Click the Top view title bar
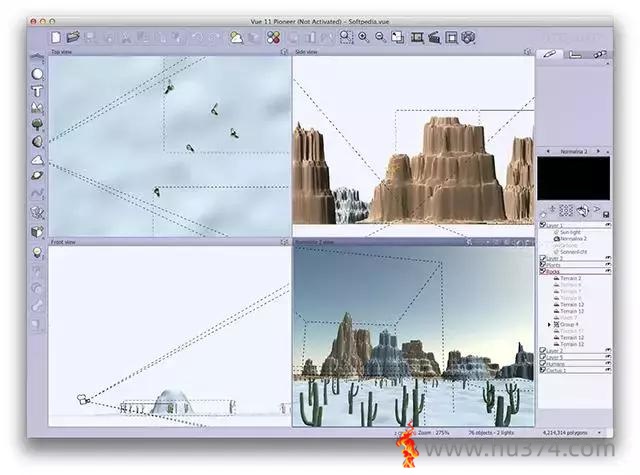The width and height of the screenshot is (640, 475). click(x=170, y=52)
